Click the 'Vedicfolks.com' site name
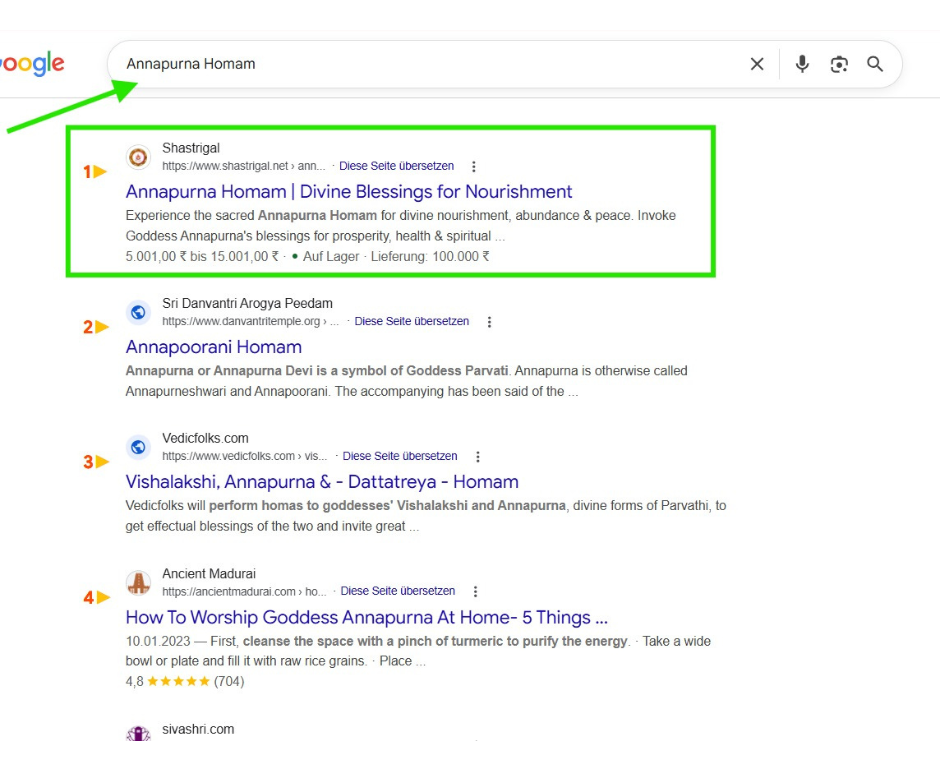Screen dimensions: 940x771 point(205,438)
